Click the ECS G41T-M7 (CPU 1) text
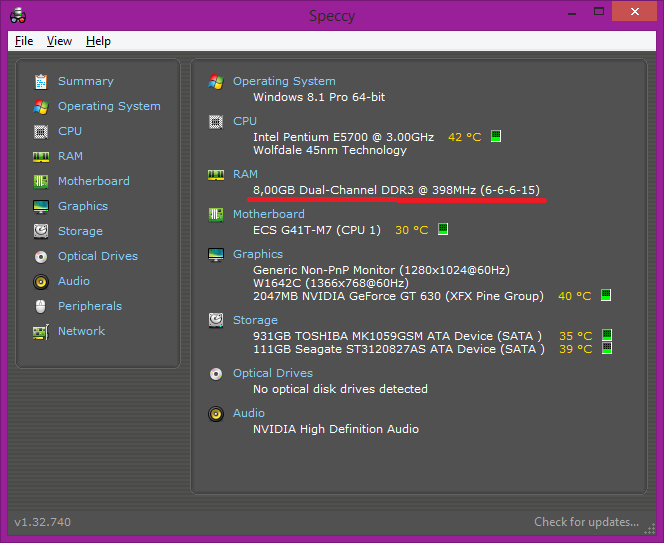Screen dimensions: 664x543 point(317,230)
